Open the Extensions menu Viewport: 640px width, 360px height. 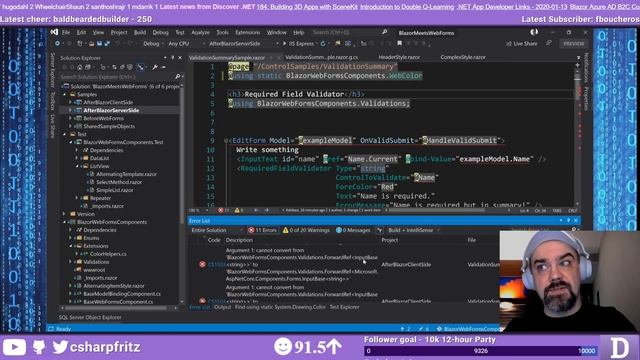247,32
